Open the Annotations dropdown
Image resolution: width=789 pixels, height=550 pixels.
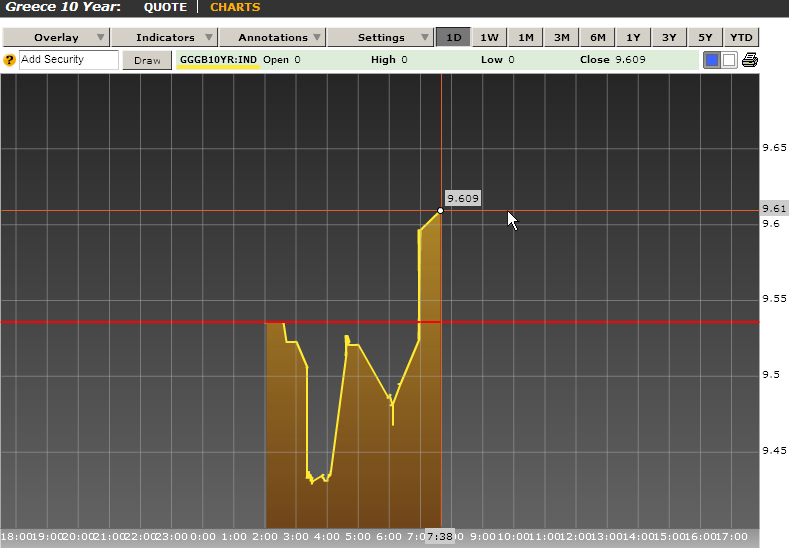(x=273, y=37)
